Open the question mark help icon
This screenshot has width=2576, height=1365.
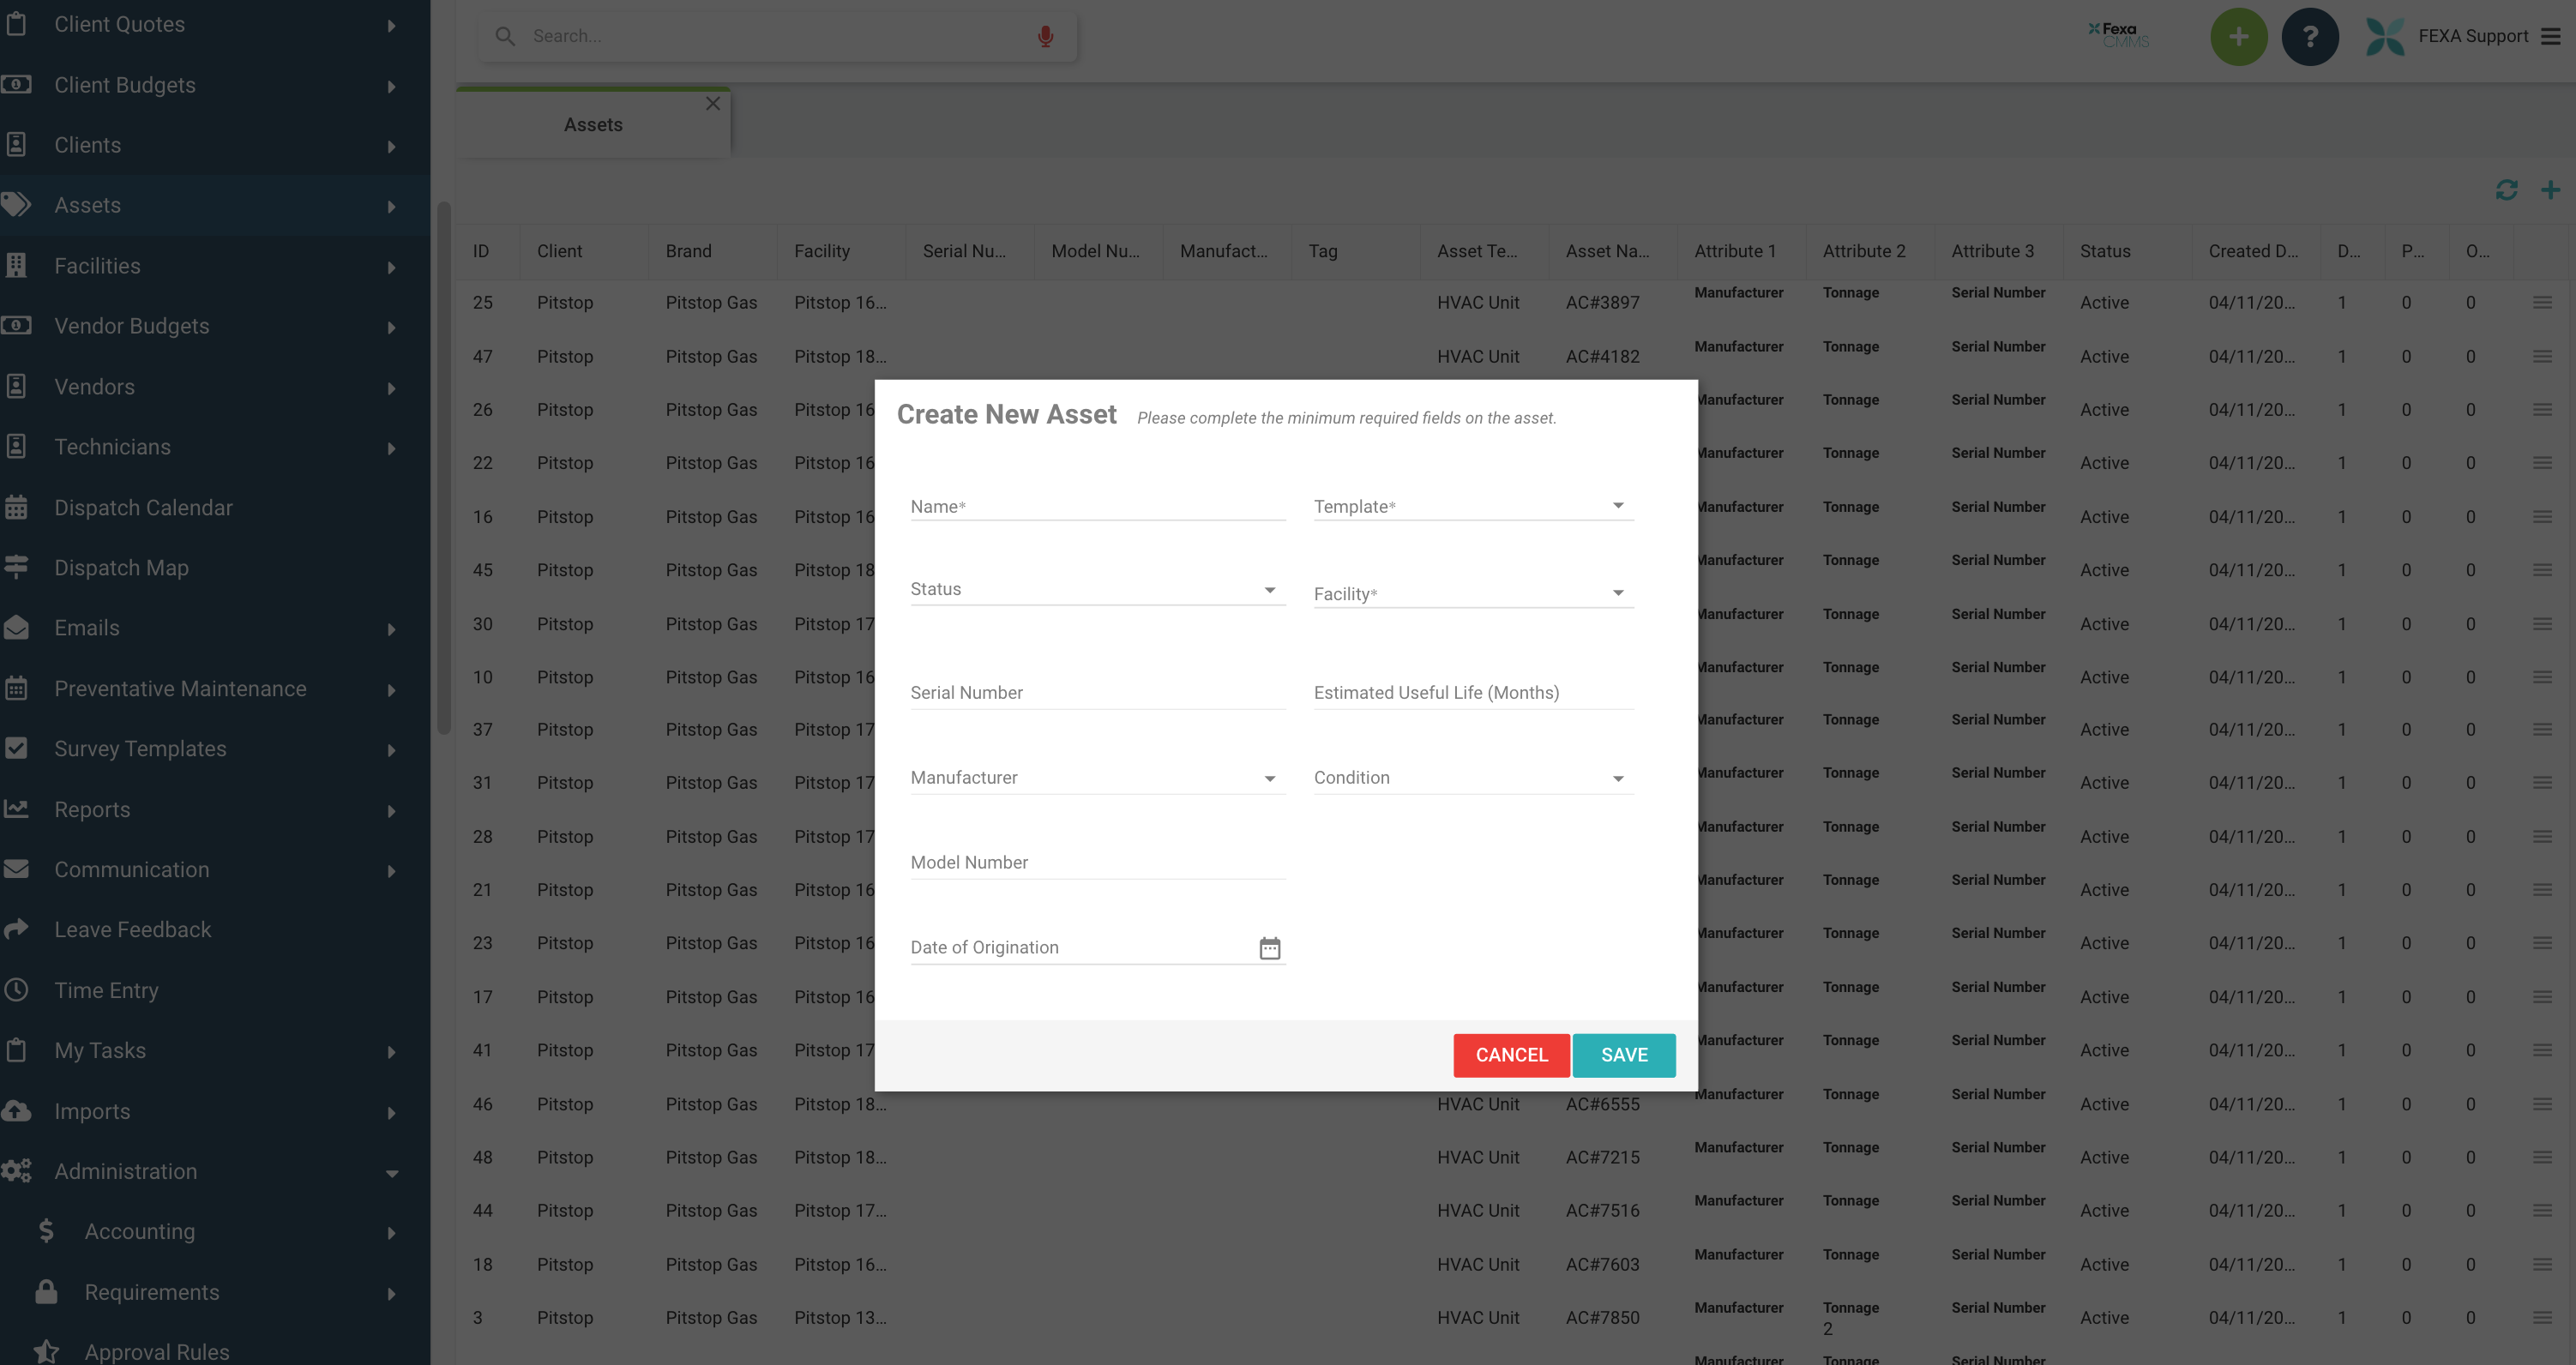click(2309, 36)
